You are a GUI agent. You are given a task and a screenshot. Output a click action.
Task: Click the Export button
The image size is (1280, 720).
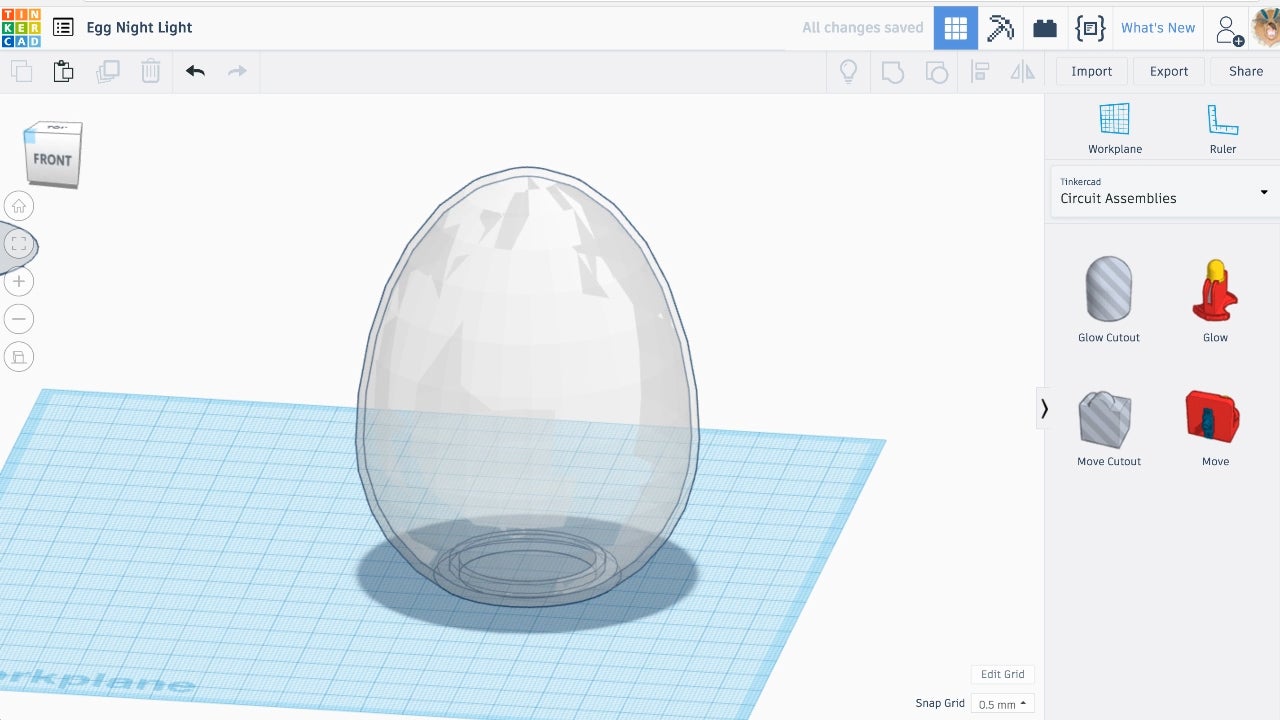pos(1168,71)
